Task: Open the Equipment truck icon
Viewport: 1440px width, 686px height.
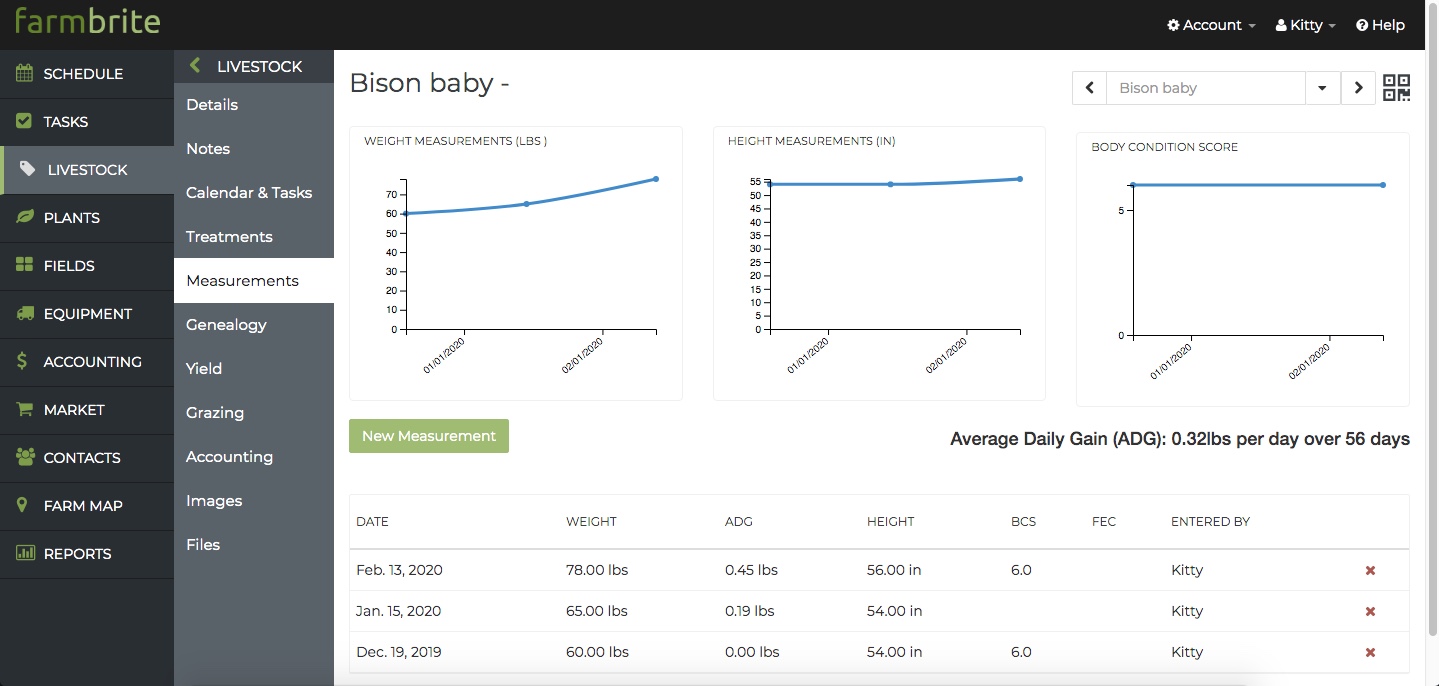Action: (24, 313)
